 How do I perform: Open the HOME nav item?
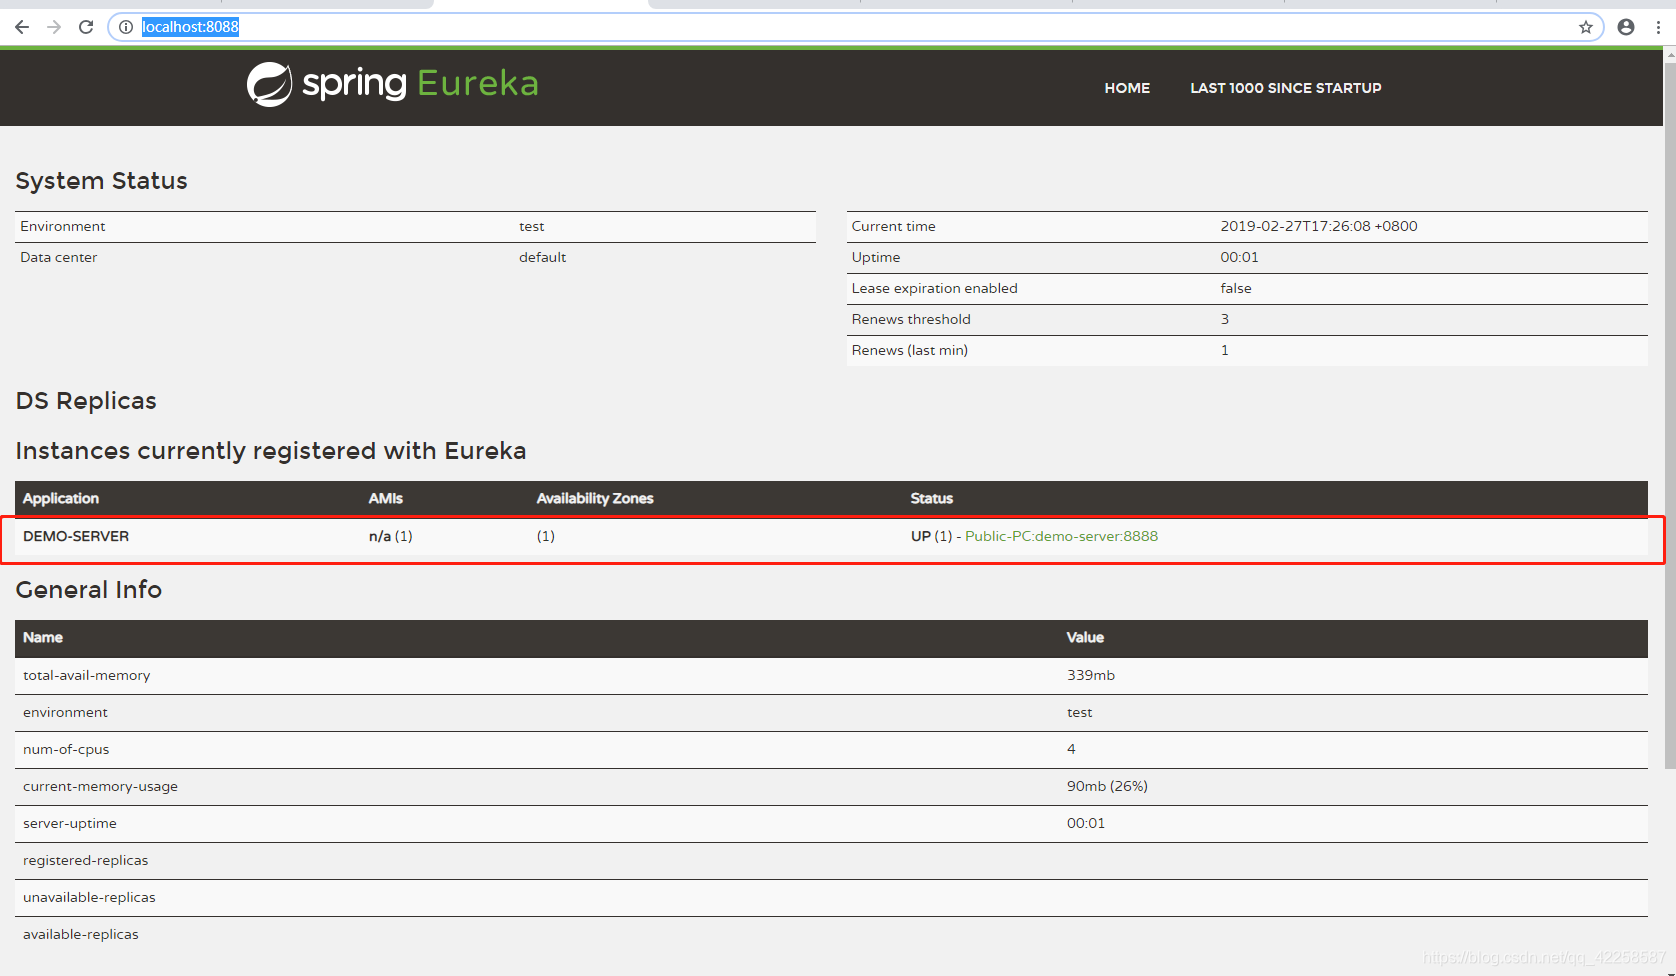coord(1127,88)
